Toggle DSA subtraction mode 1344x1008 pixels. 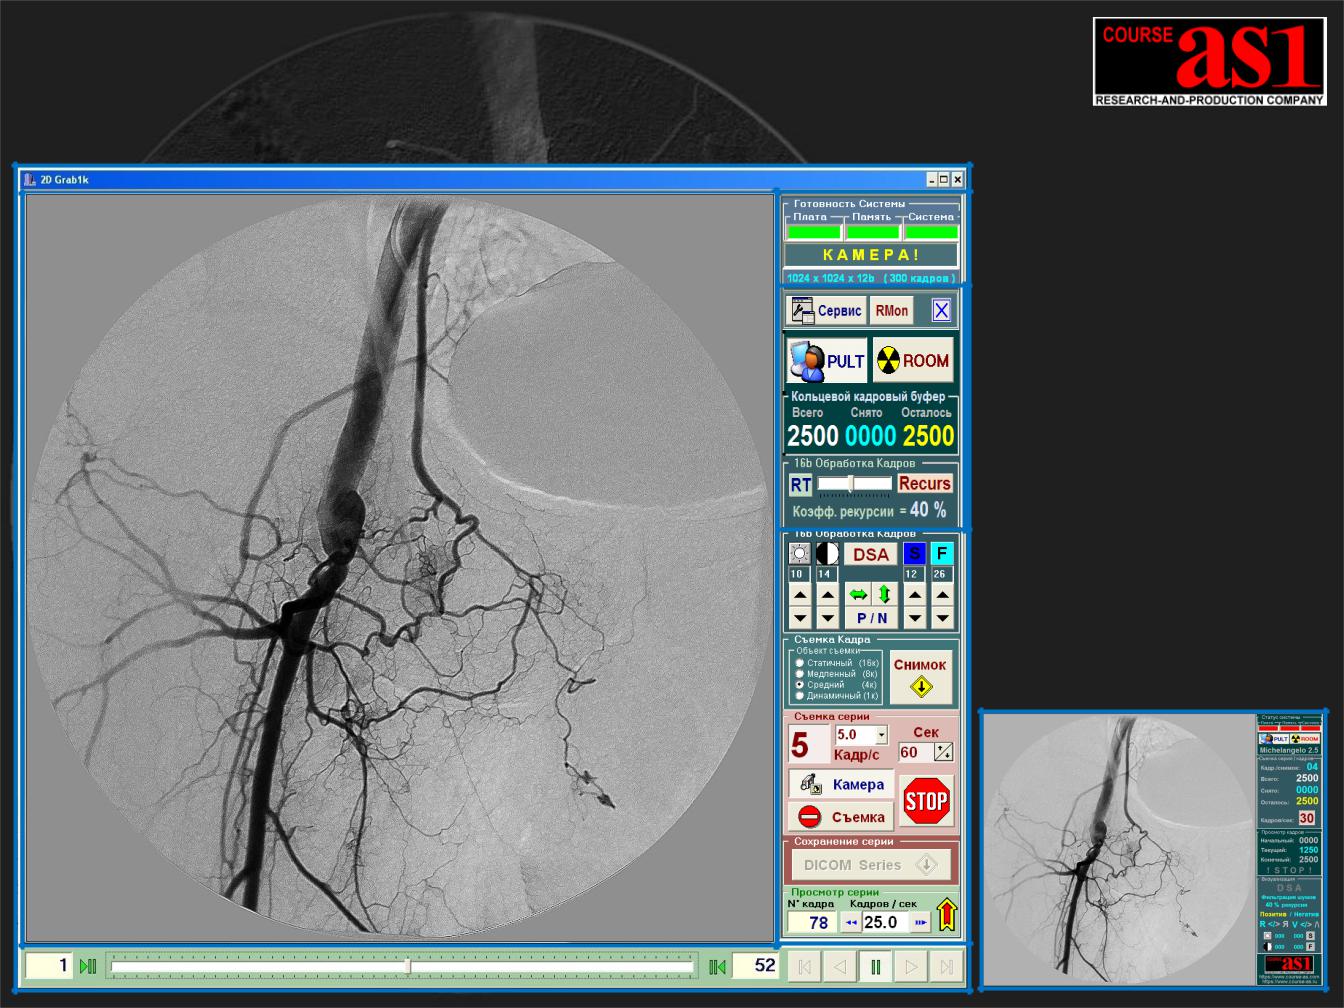(x=870, y=554)
